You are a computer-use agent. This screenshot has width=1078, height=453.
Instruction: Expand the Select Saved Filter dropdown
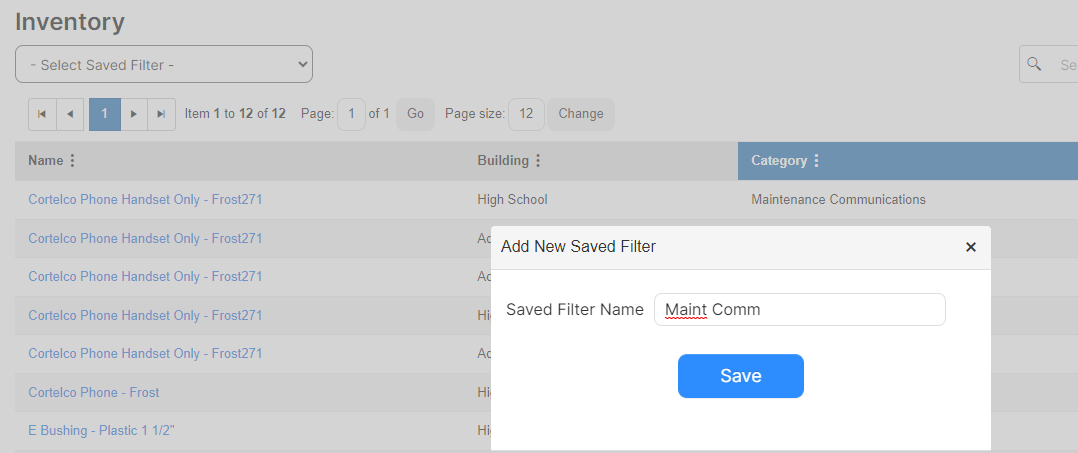tap(164, 65)
